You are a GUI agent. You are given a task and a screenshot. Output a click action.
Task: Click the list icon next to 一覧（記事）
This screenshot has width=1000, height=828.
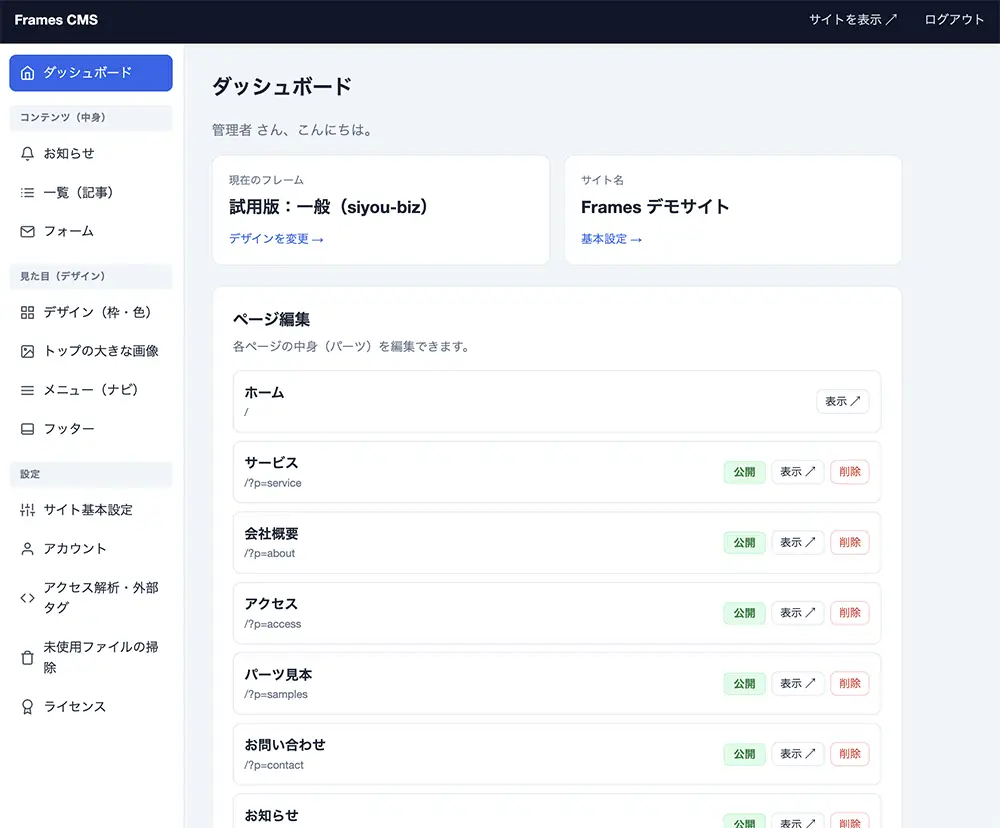tap(27, 193)
